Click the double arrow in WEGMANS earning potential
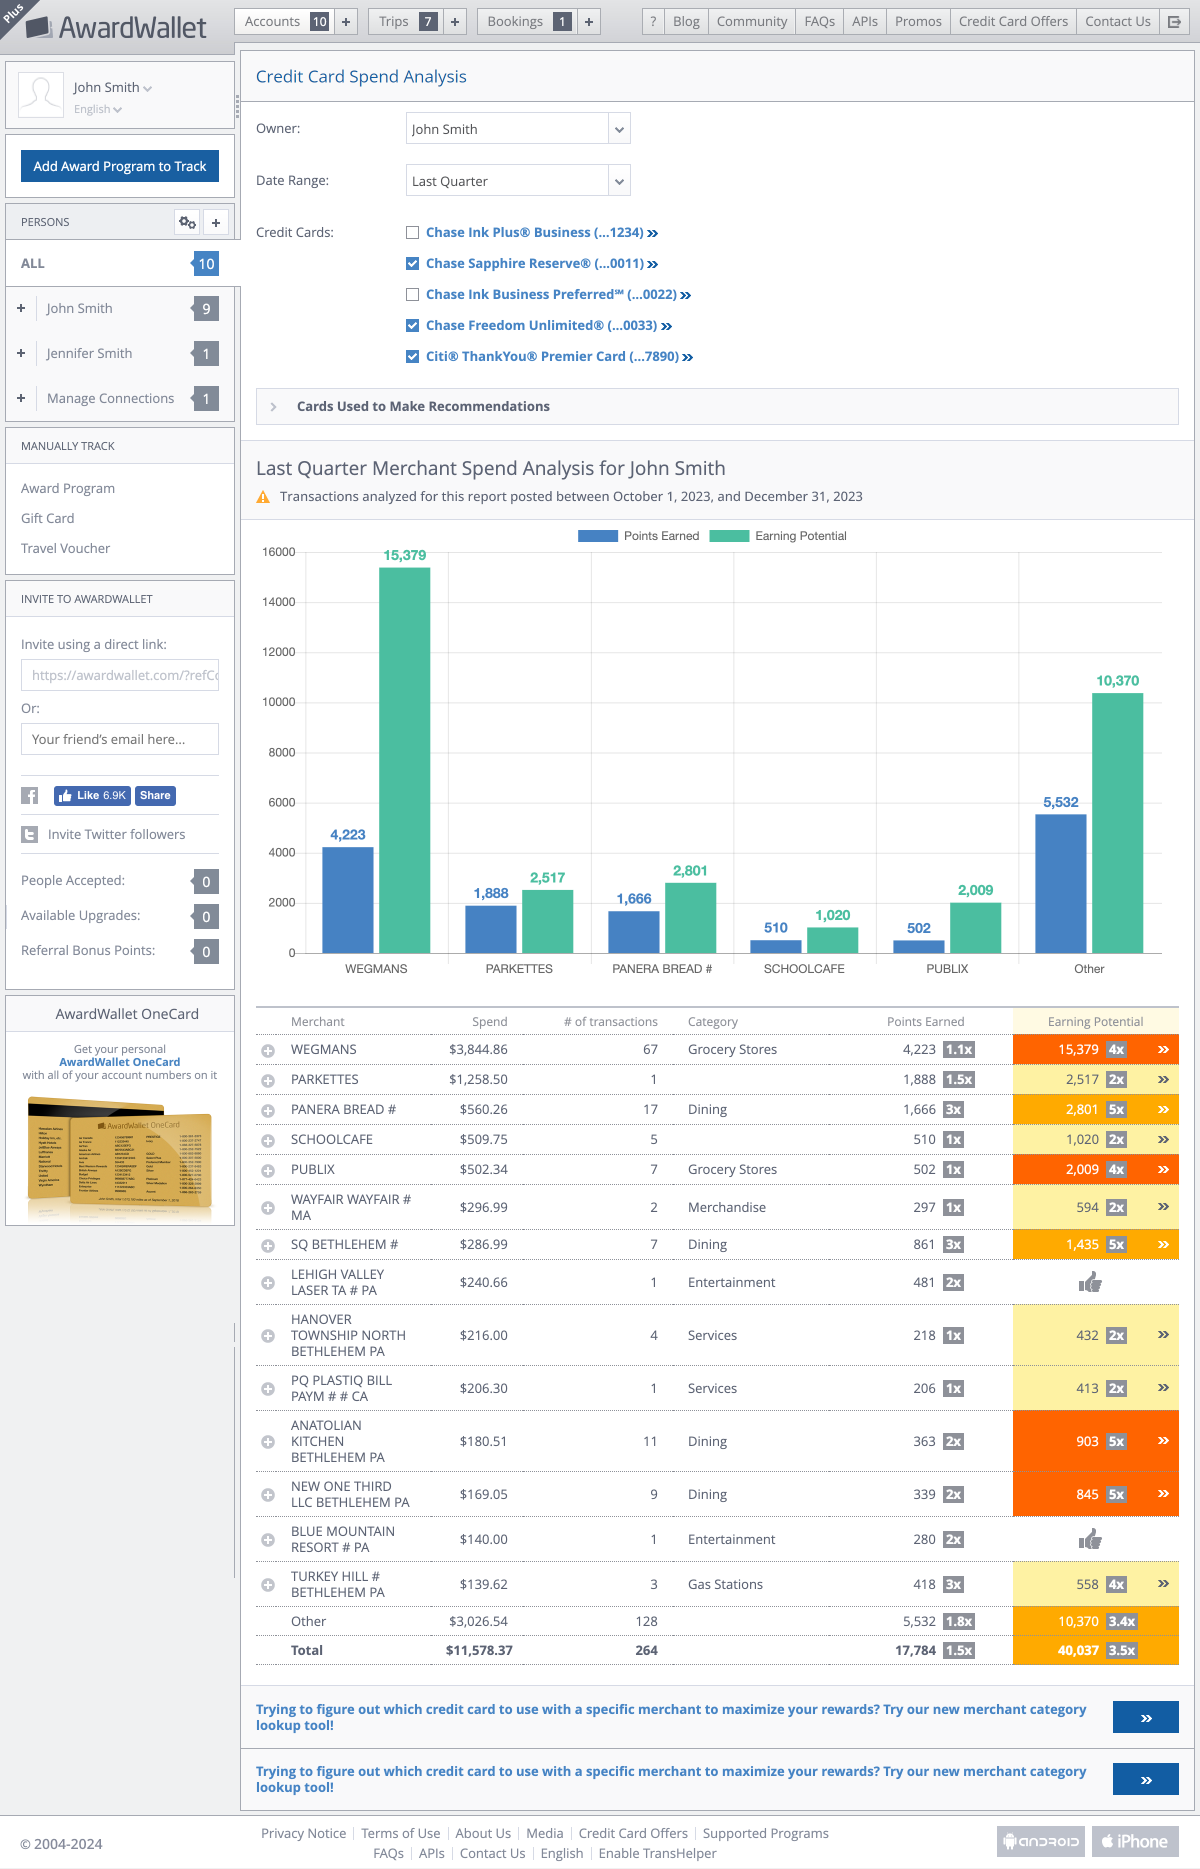This screenshot has width=1200, height=1869. click(1163, 1050)
